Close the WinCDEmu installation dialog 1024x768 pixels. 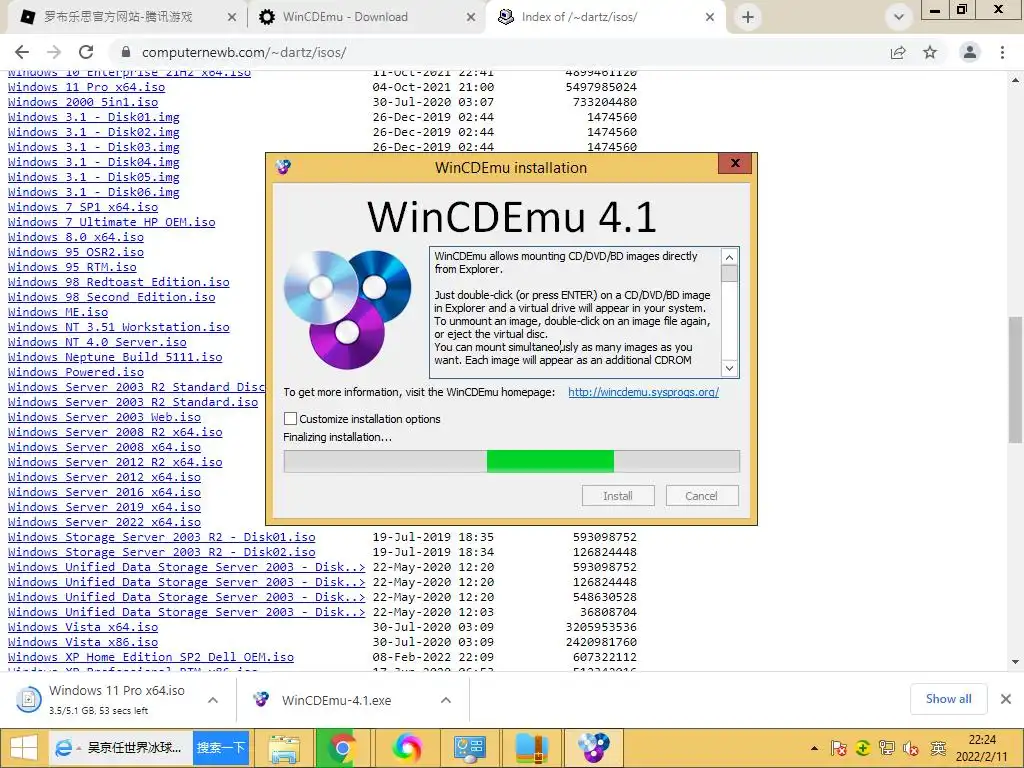point(735,163)
